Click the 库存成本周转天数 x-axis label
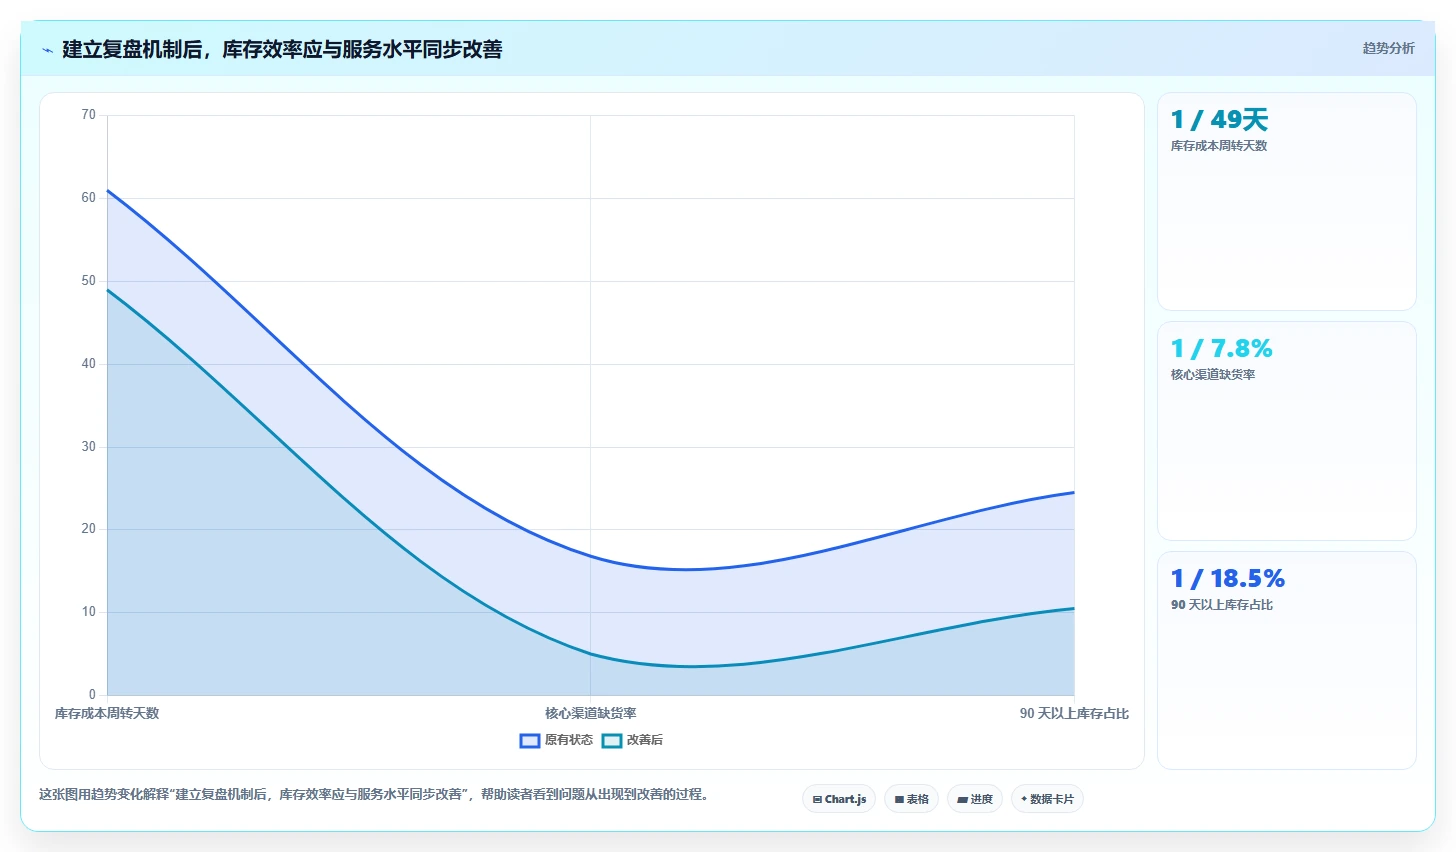The height and width of the screenshot is (852, 1456). (x=107, y=714)
